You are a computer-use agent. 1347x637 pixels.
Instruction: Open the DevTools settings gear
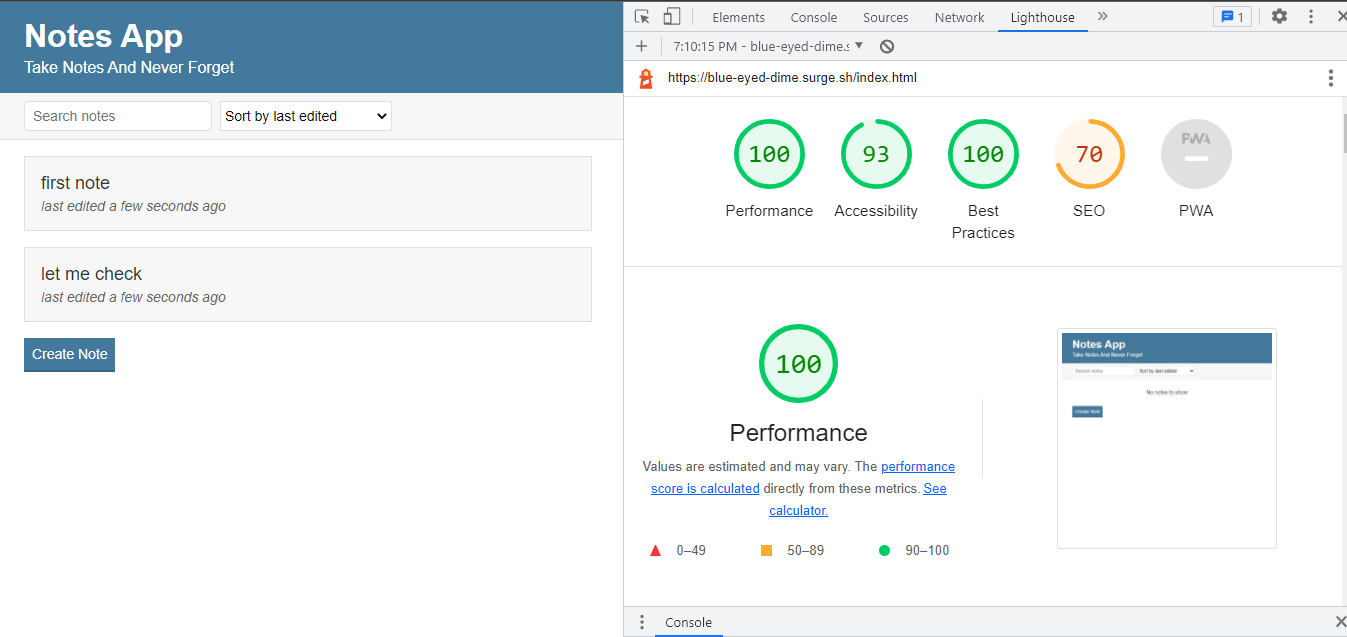[x=1279, y=17]
